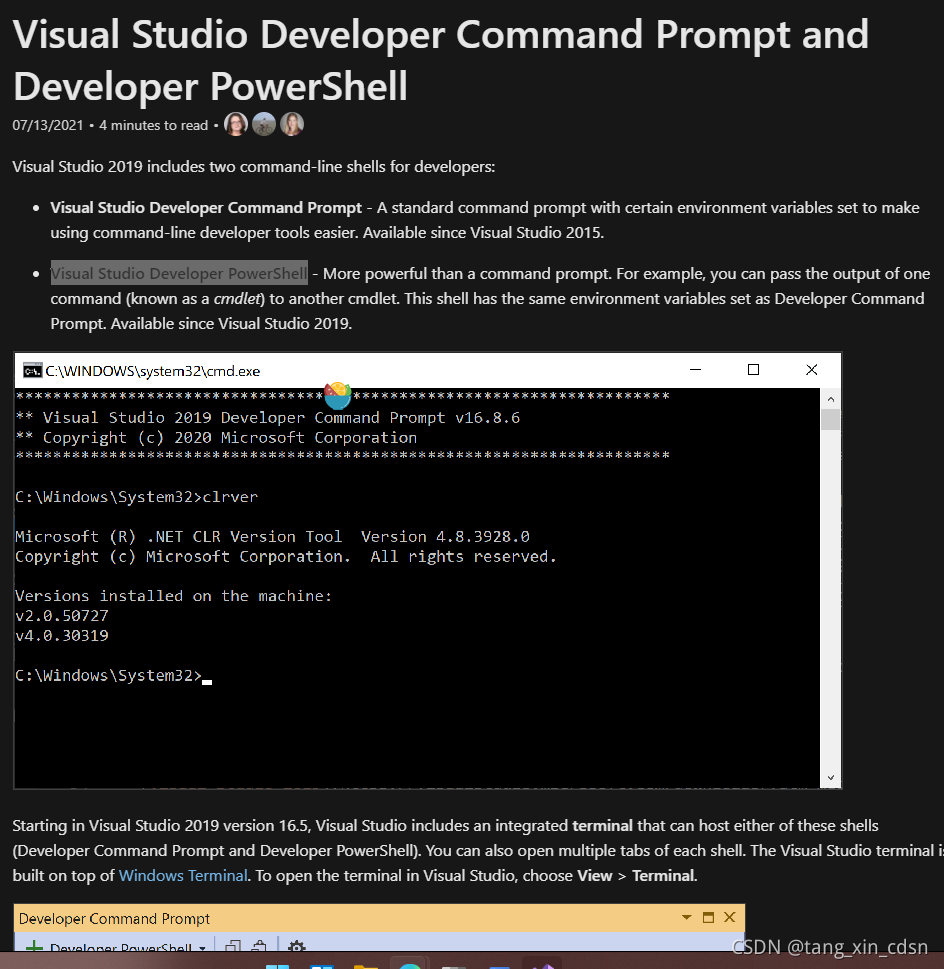The width and height of the screenshot is (944, 969).
Task: Click the 'v4.0.30319' version line
Action: pyautogui.click(x=62, y=635)
